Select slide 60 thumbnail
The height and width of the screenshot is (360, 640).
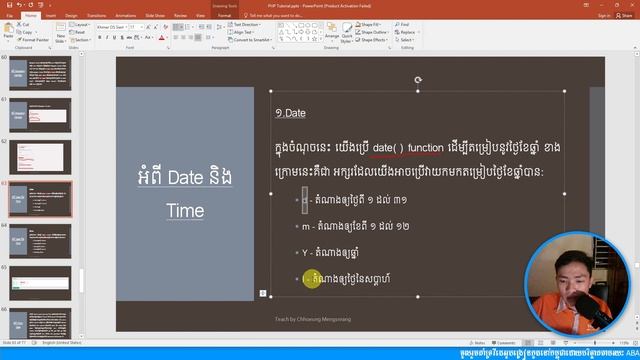40,73
